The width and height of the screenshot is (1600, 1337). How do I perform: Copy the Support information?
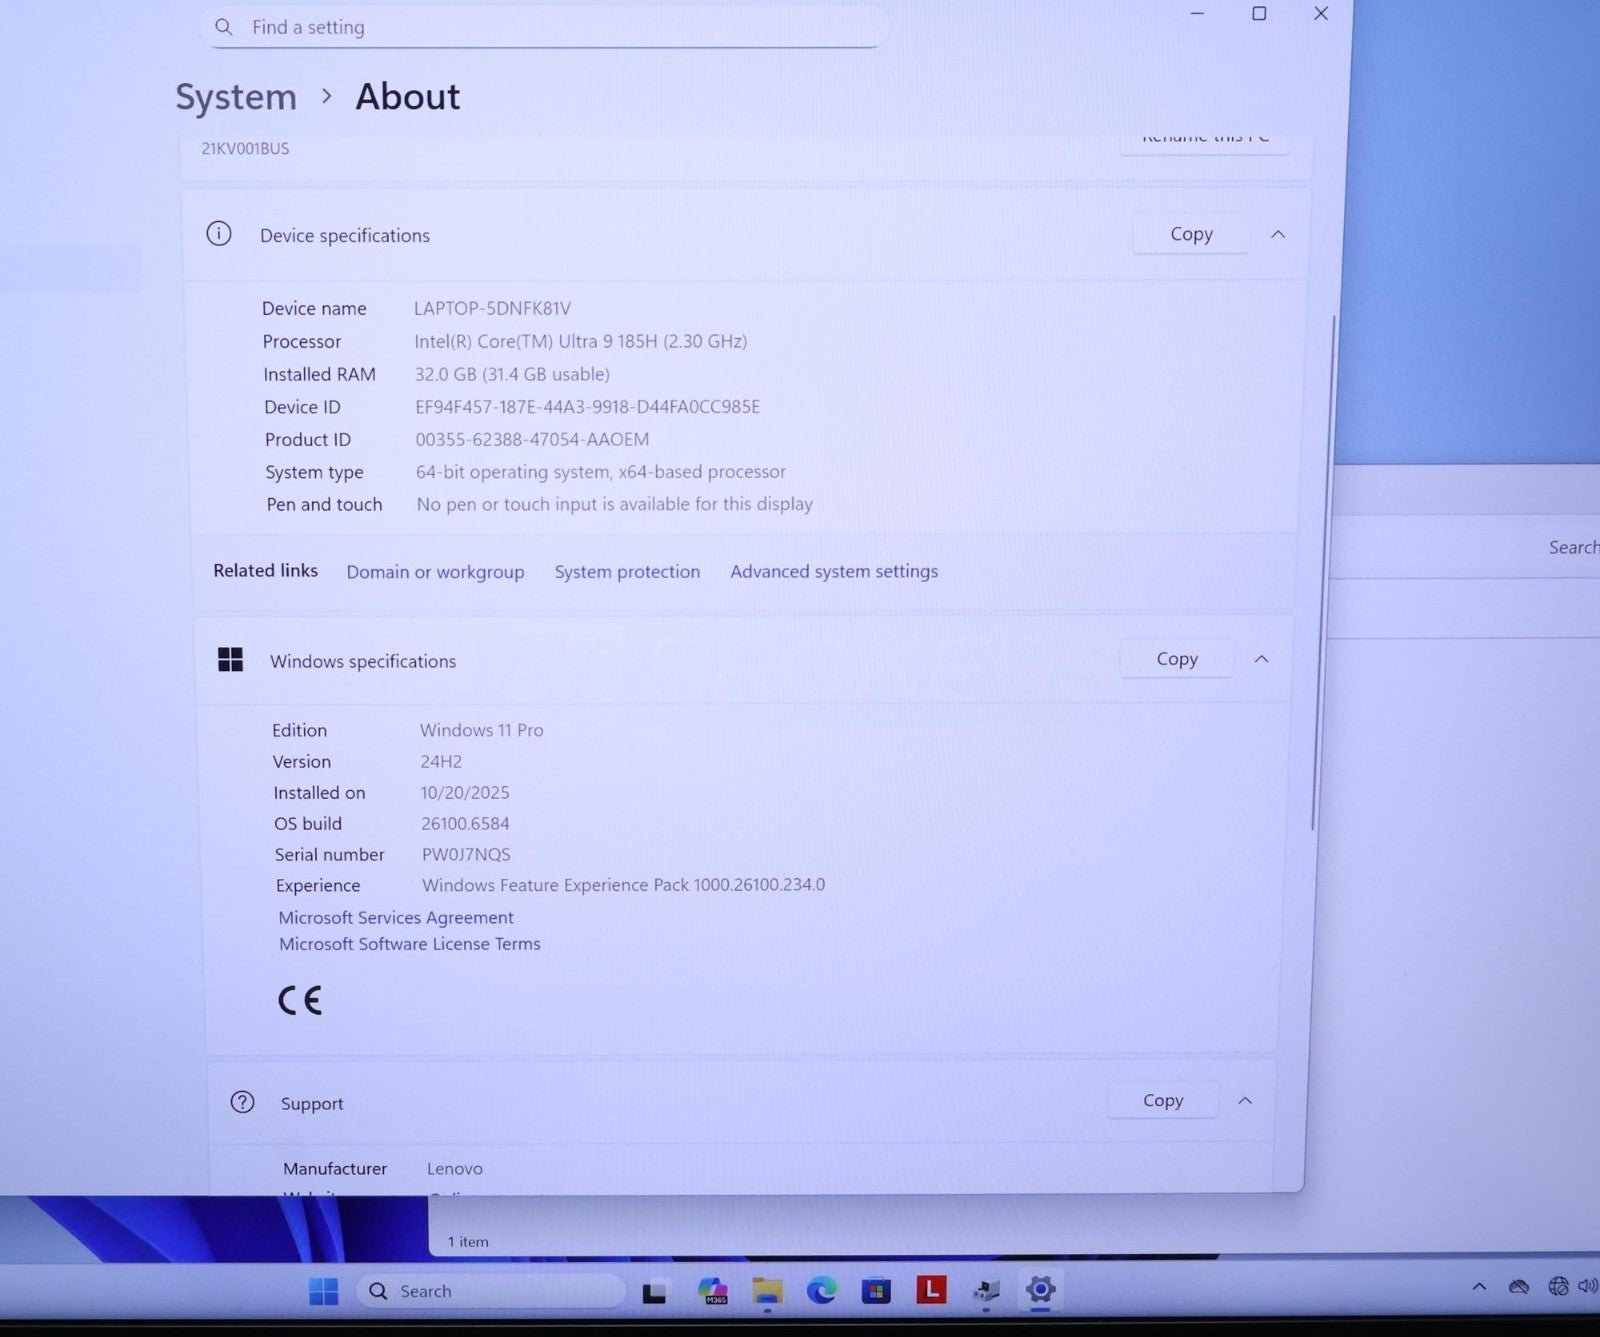pos(1162,1100)
